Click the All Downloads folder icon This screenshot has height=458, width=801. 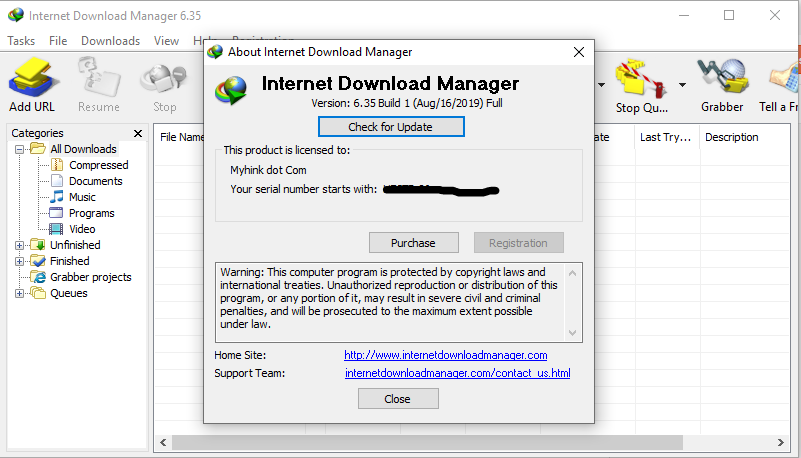pos(38,149)
